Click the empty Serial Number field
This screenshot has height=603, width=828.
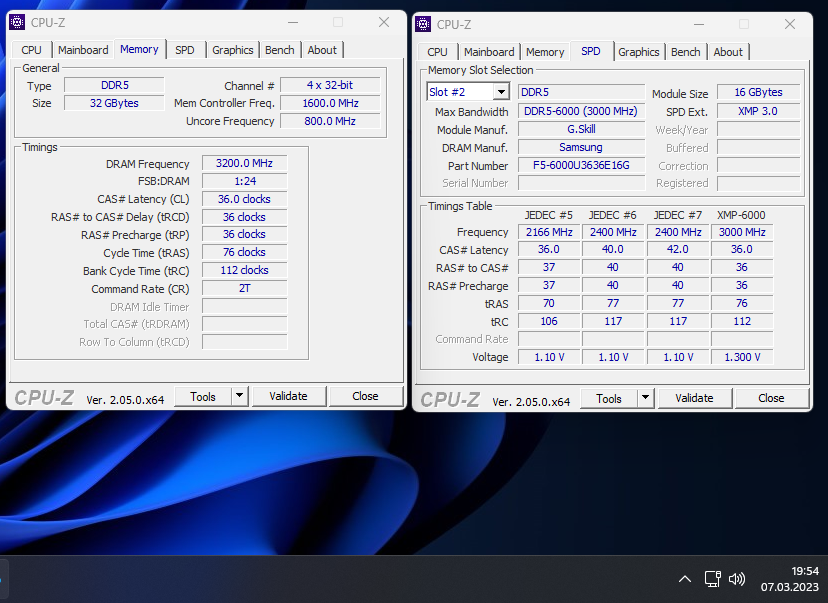click(581, 183)
